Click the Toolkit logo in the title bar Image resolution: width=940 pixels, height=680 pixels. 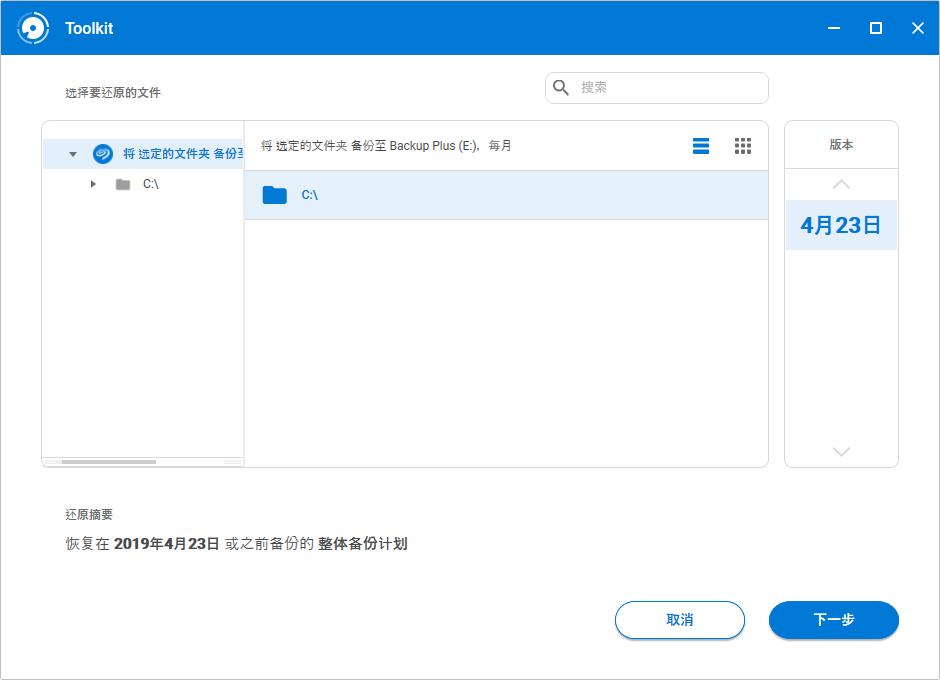(x=32, y=27)
